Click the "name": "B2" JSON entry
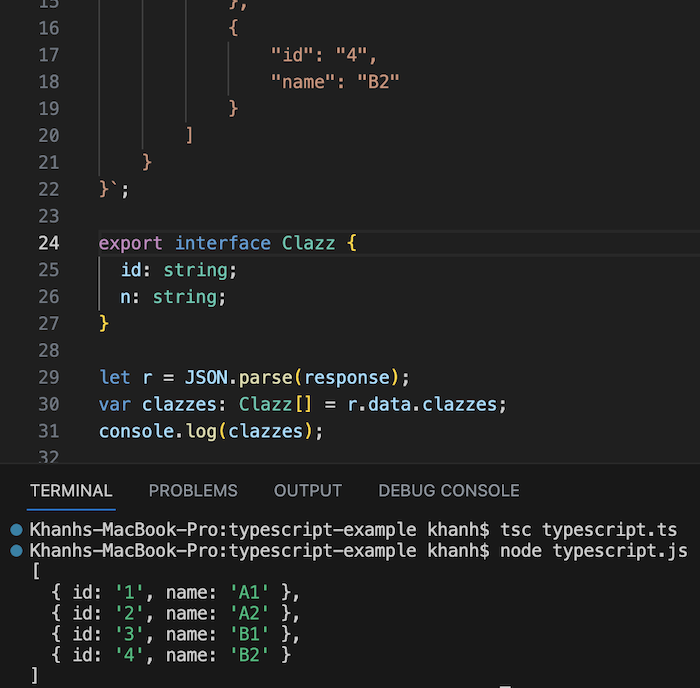This screenshot has height=688, width=700. click(335, 82)
